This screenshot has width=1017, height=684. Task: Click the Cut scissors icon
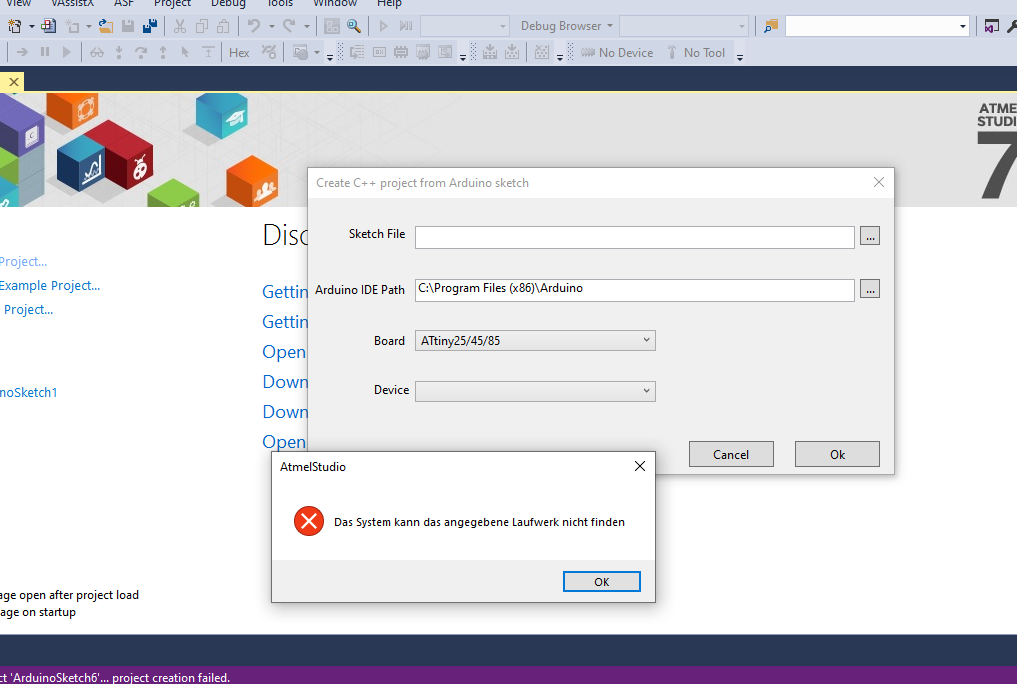tap(180, 26)
